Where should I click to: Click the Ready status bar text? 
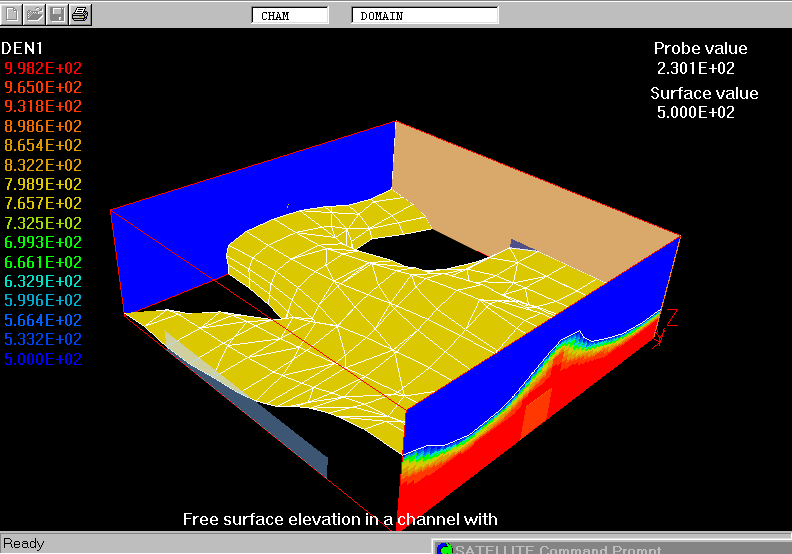tap(23, 543)
